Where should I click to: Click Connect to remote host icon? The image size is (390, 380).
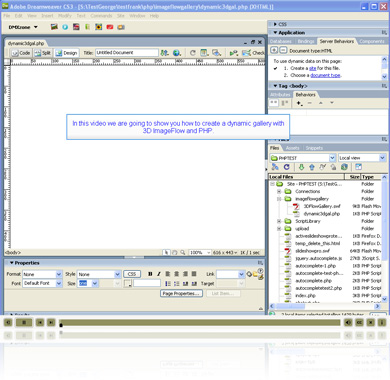[x=275, y=167]
